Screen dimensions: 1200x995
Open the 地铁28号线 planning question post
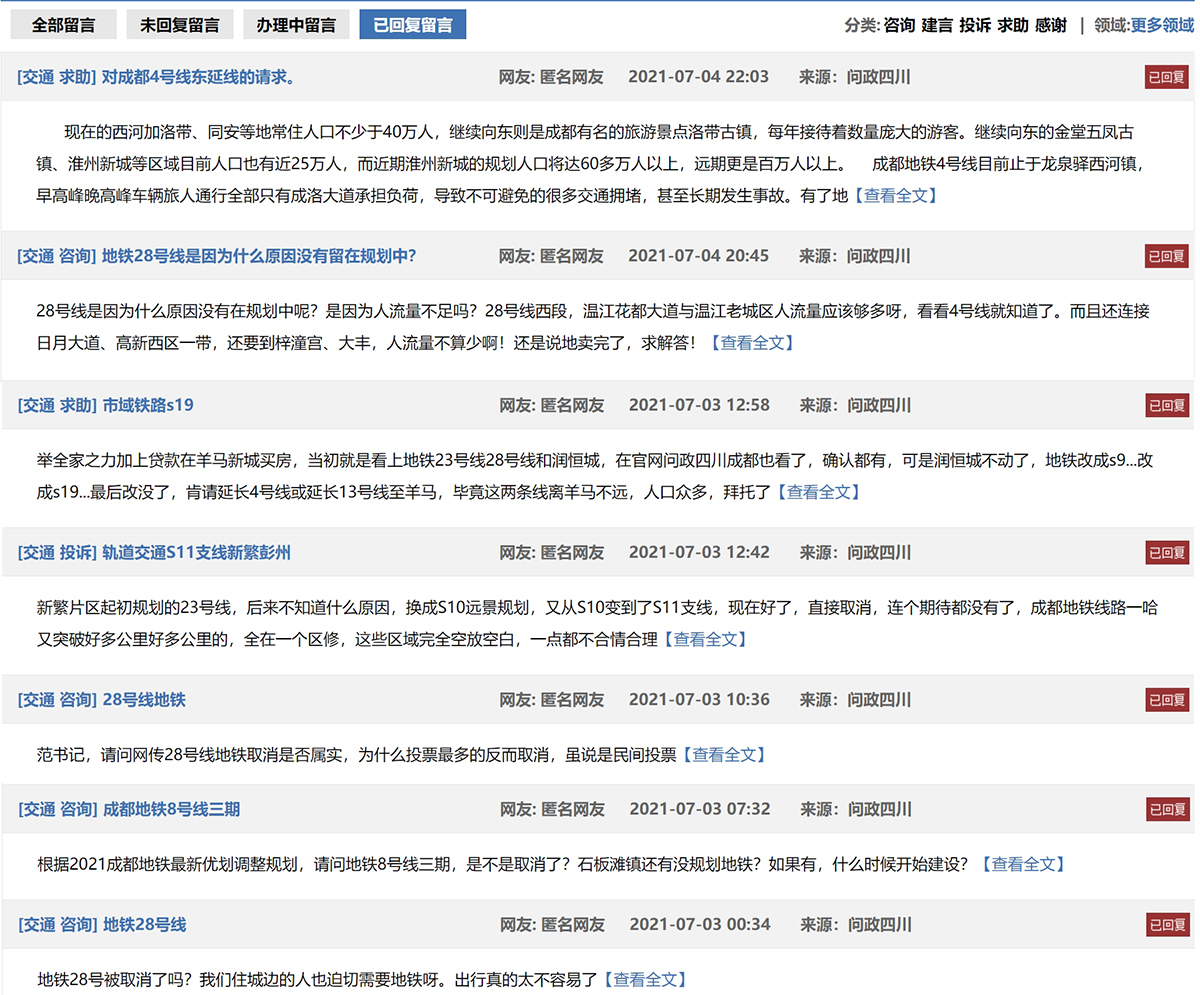click(x=258, y=256)
